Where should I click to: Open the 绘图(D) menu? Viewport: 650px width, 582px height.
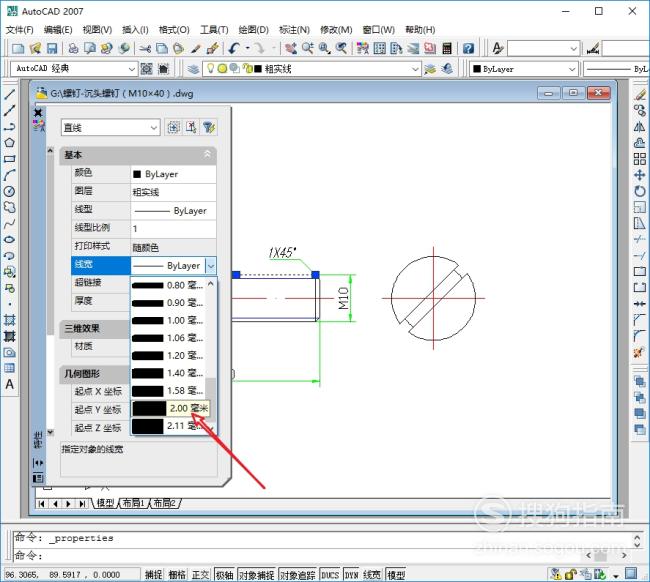(x=253, y=30)
